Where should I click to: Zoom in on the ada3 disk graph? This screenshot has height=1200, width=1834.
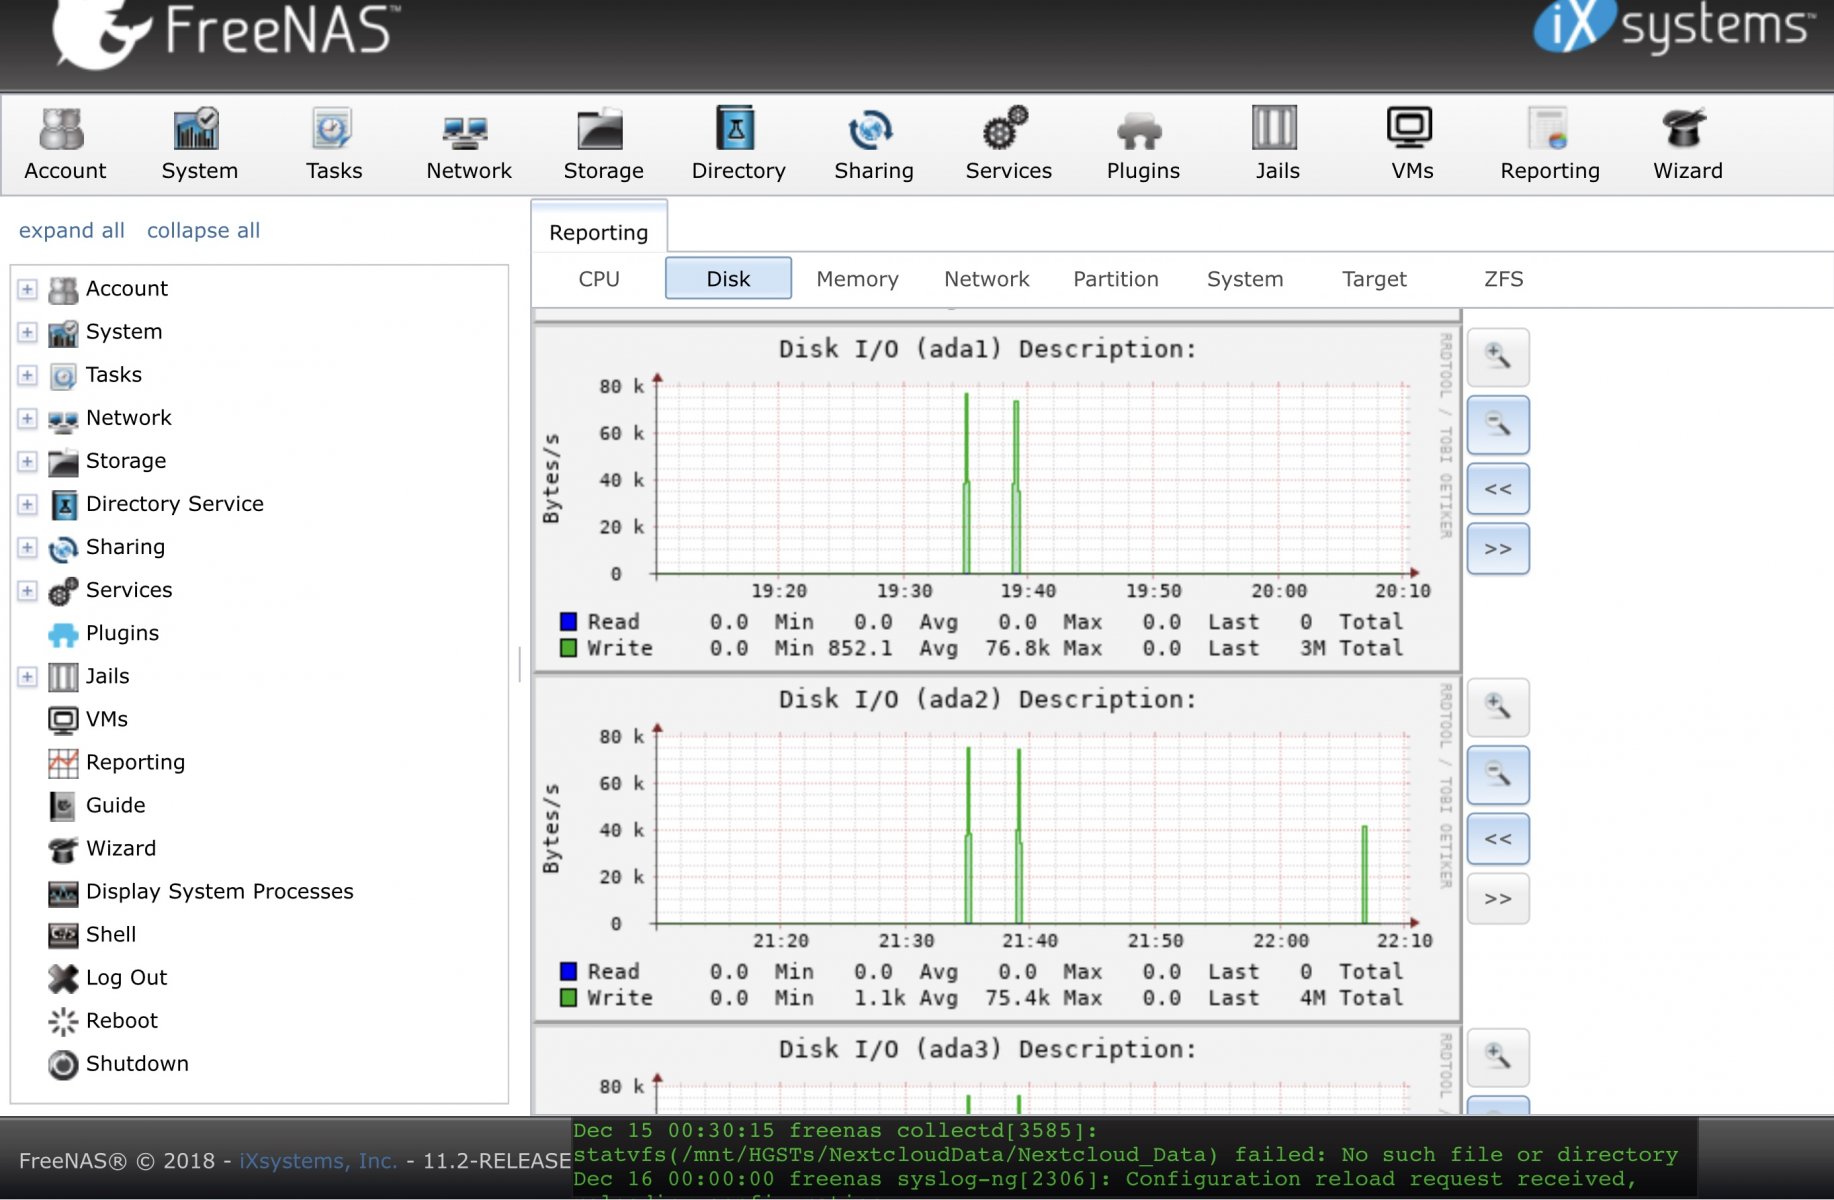(x=1497, y=1057)
